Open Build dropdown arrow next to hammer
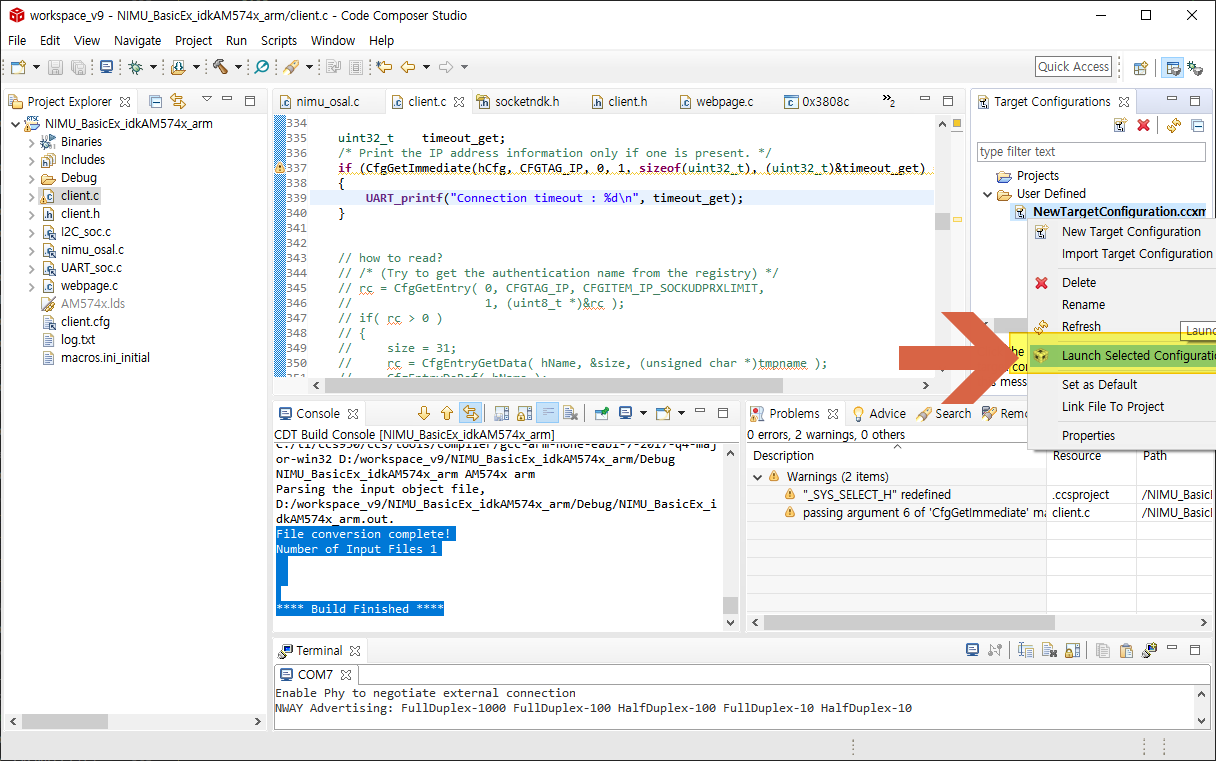 (x=238, y=67)
